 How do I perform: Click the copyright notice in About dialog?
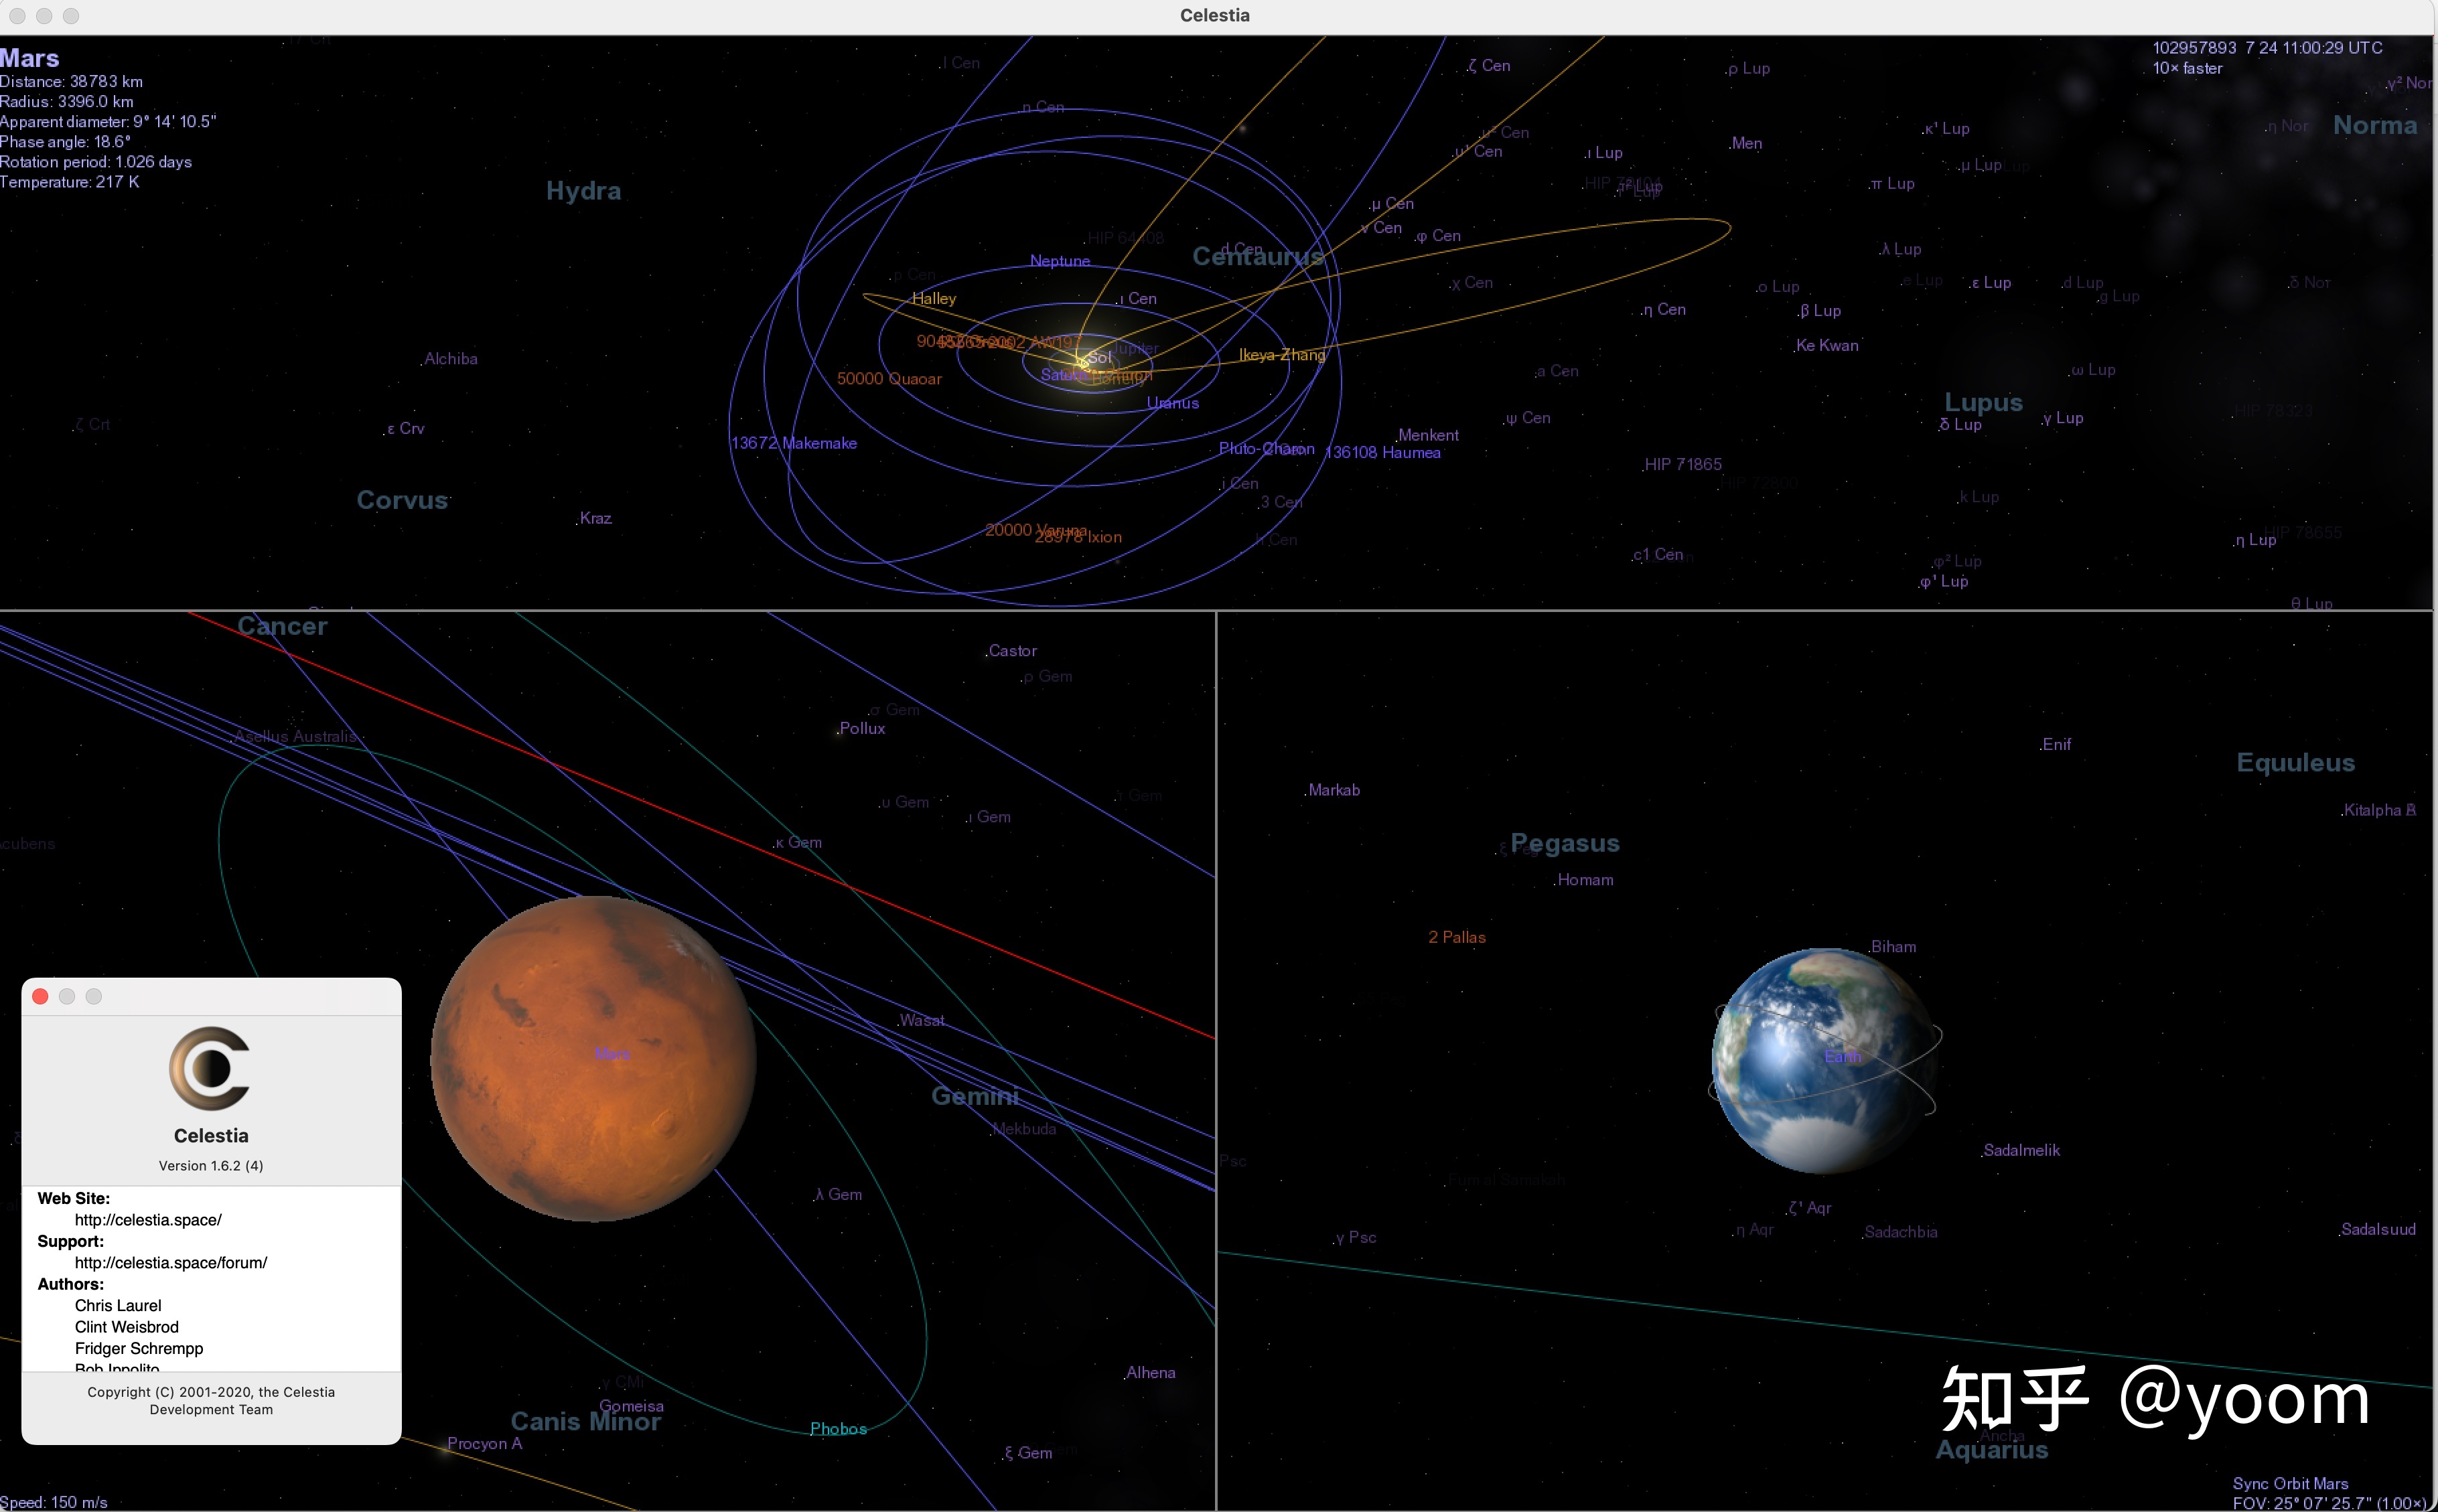click(x=211, y=1401)
